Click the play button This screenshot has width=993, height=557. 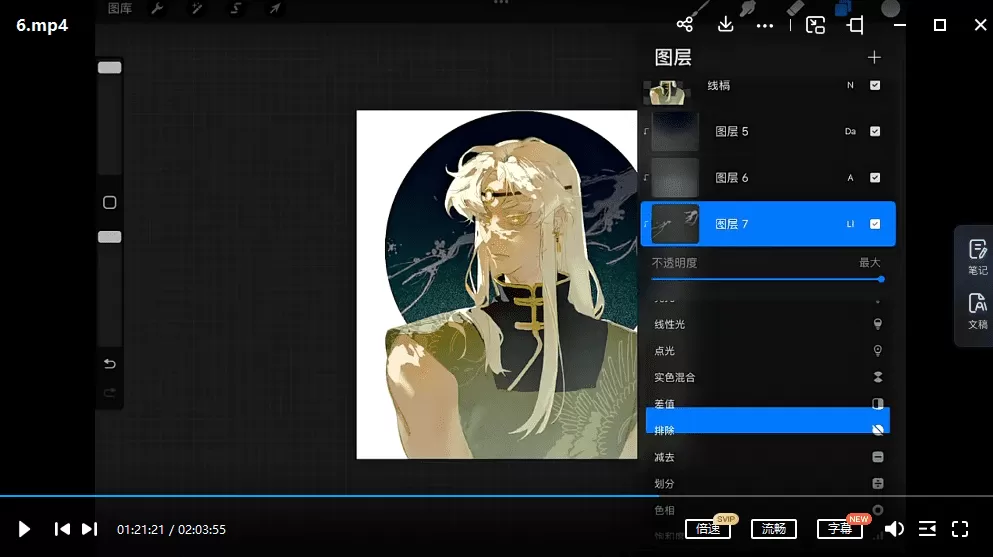tap(25, 529)
